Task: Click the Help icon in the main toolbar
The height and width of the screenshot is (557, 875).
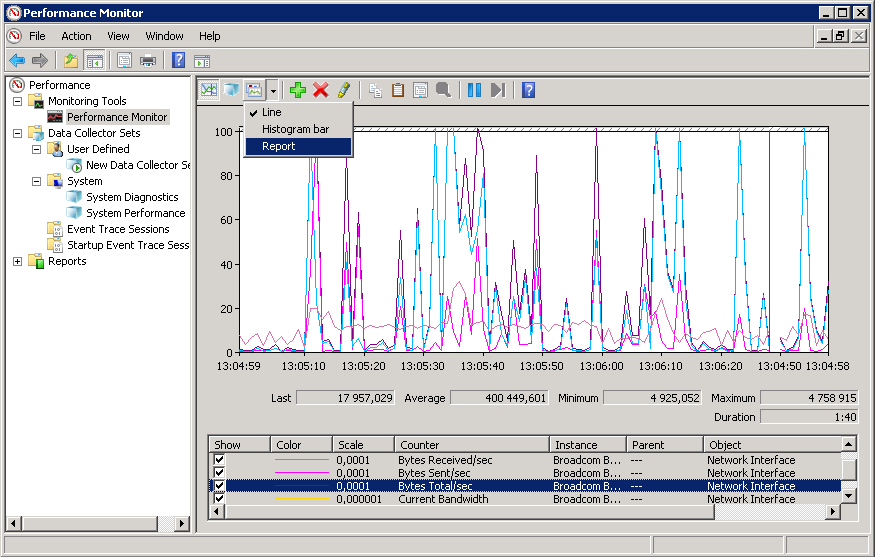Action: pos(178,60)
